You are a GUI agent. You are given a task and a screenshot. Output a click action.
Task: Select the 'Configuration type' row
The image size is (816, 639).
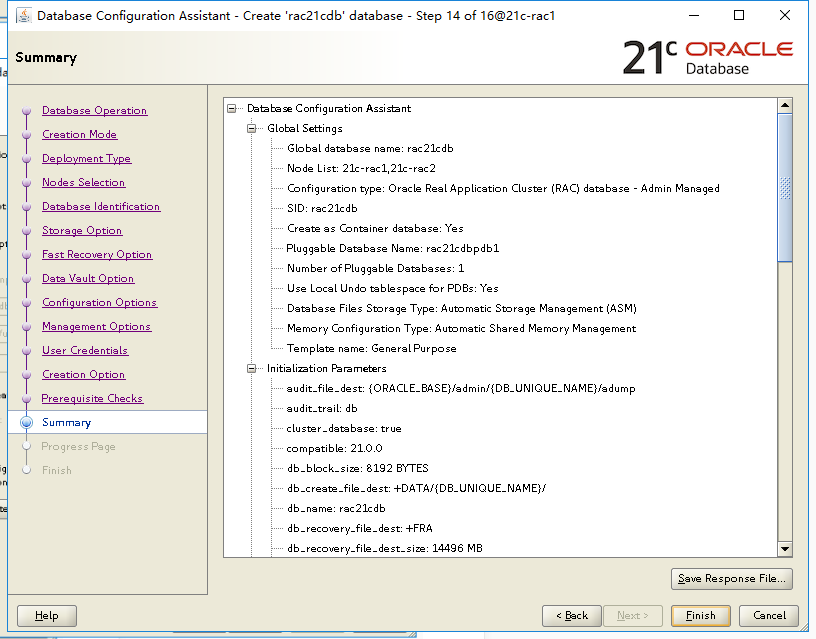pos(503,188)
